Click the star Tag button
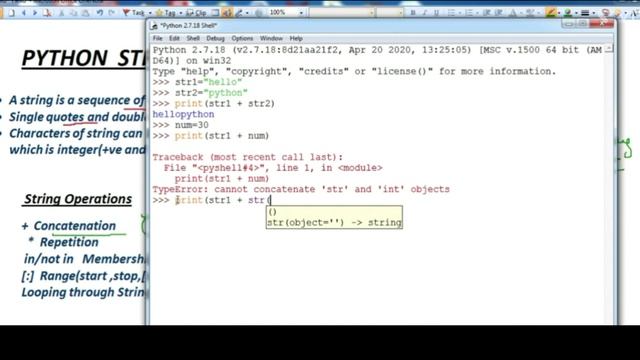The height and width of the screenshot is (360, 640). (165, 13)
